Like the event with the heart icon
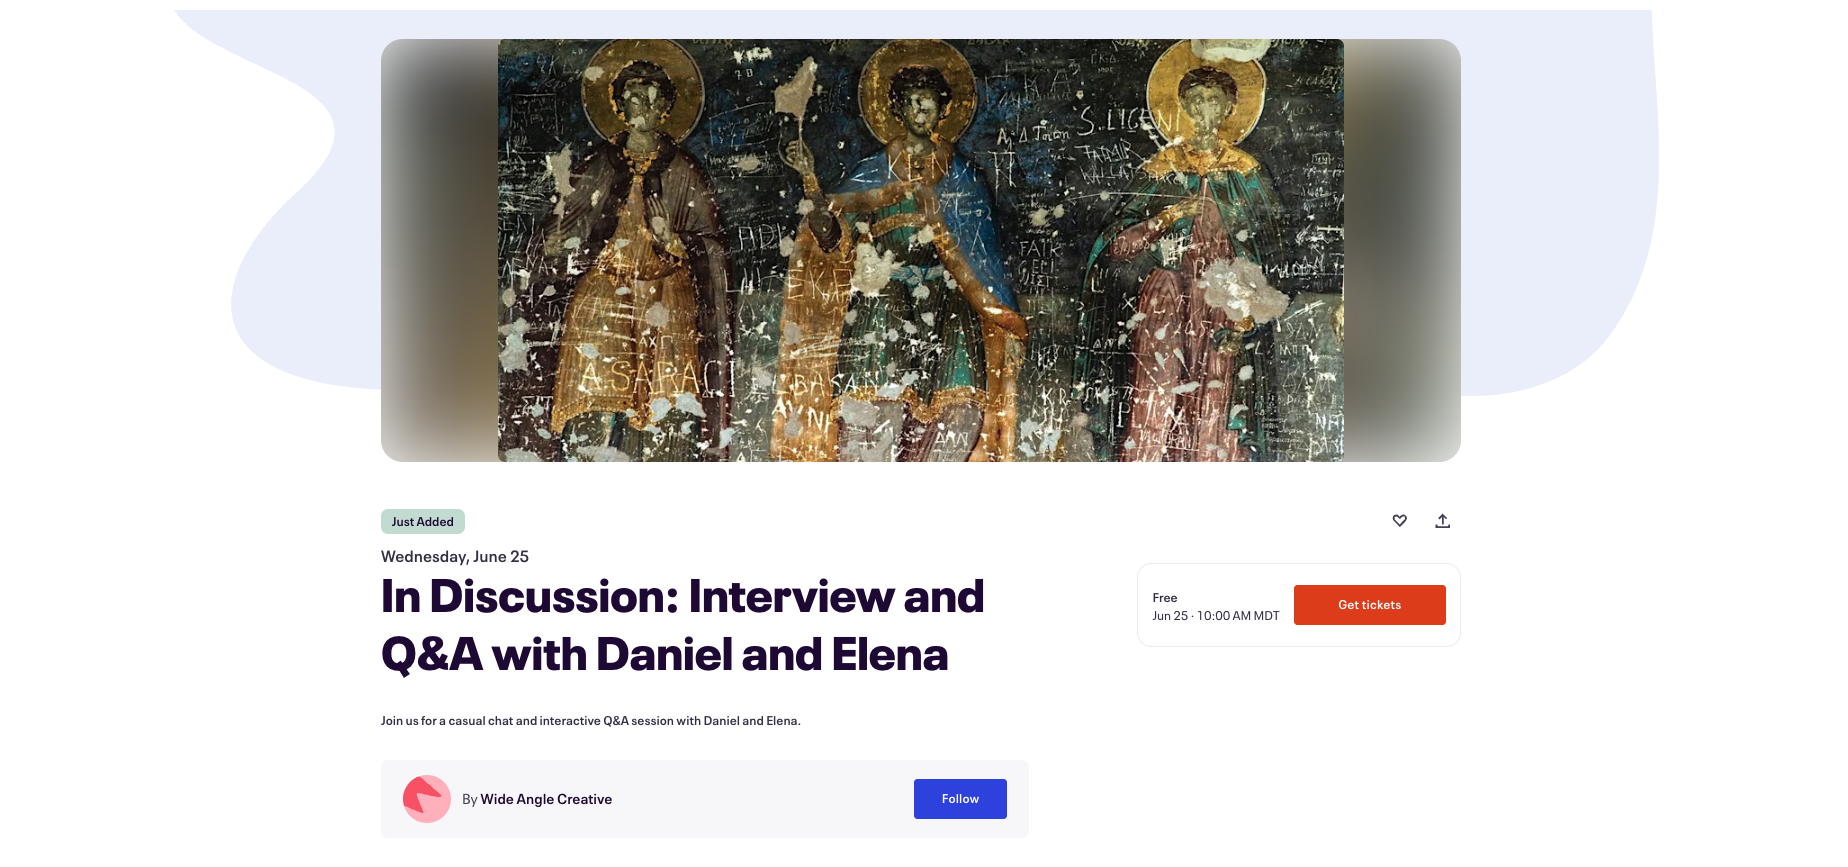 pos(1399,521)
